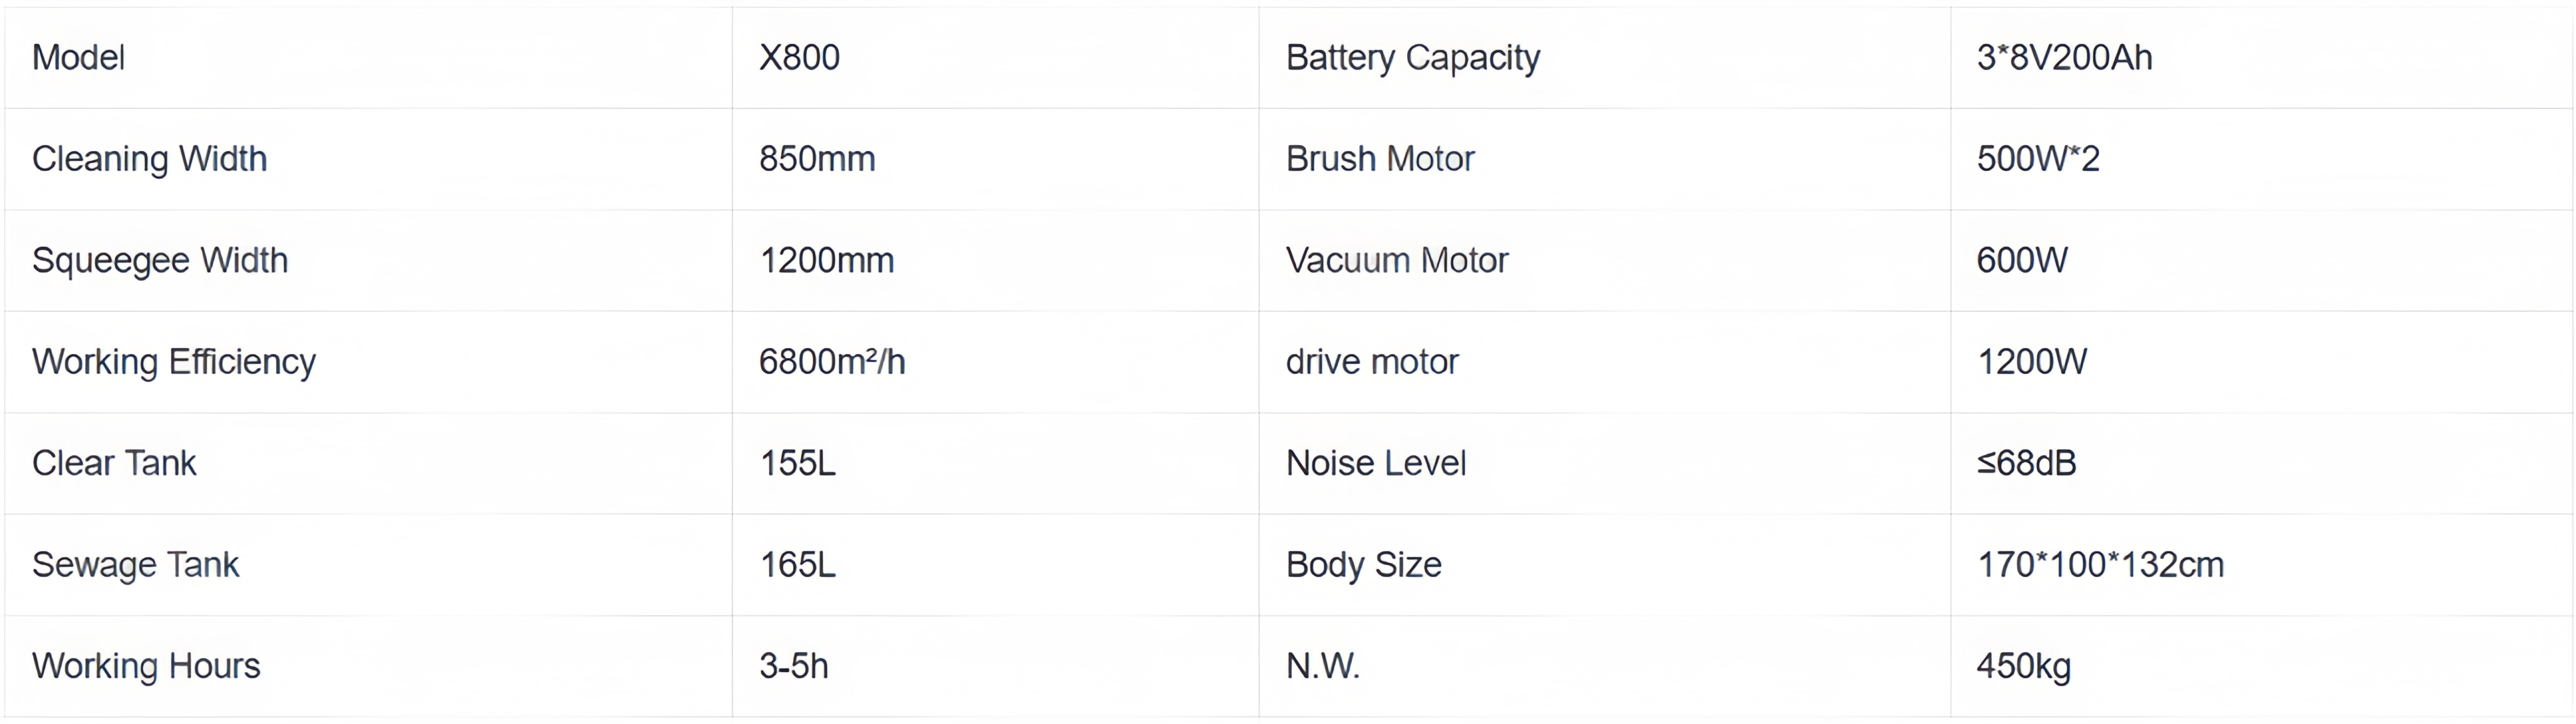Screen dimensions: 2576x724
Task: Click the Model label cell
Action: [x=79, y=58]
